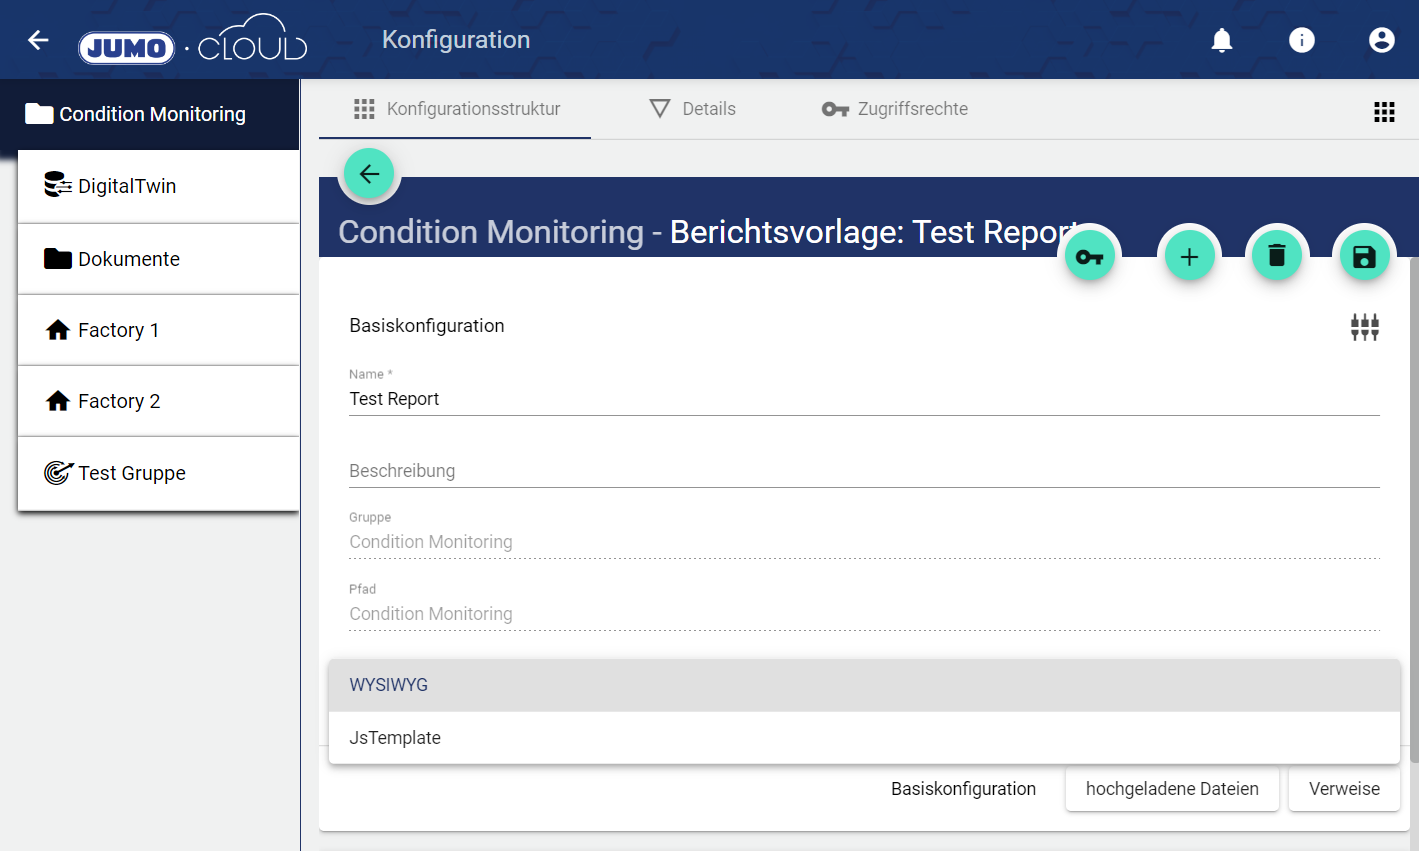1419x851 pixels.
Task: Click the green key access button
Action: (x=1089, y=257)
